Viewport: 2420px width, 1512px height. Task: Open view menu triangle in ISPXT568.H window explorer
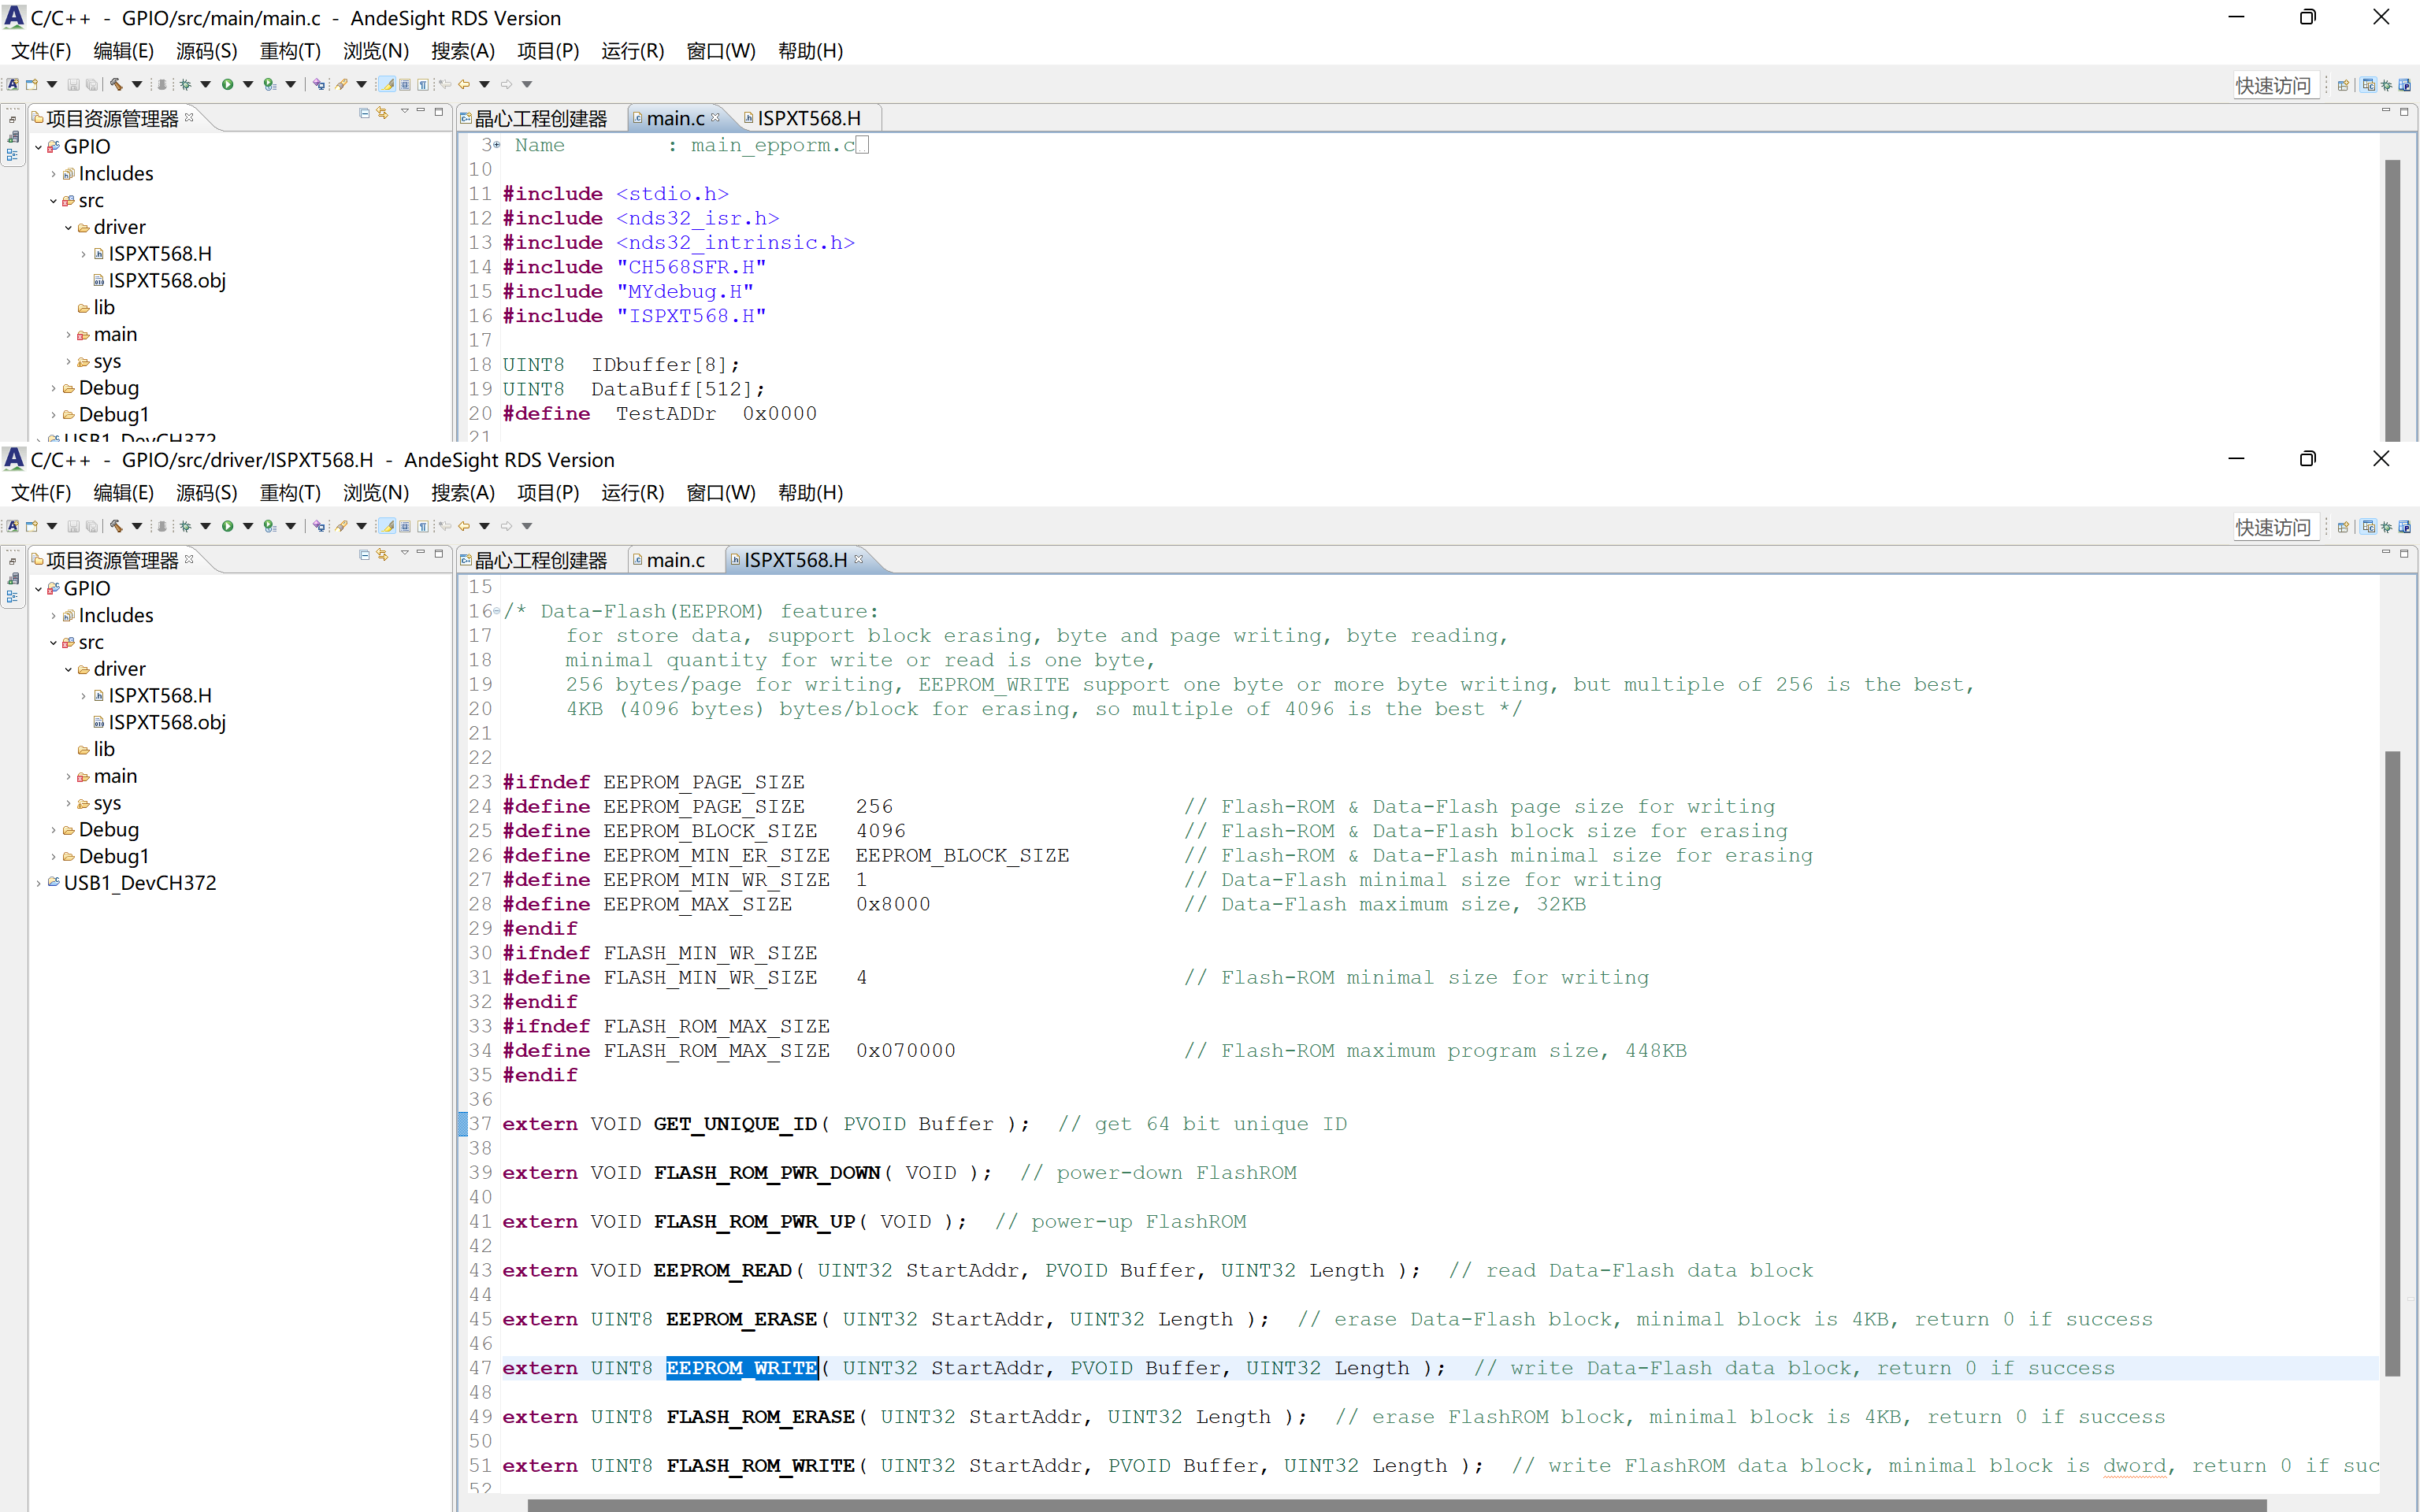(x=405, y=554)
